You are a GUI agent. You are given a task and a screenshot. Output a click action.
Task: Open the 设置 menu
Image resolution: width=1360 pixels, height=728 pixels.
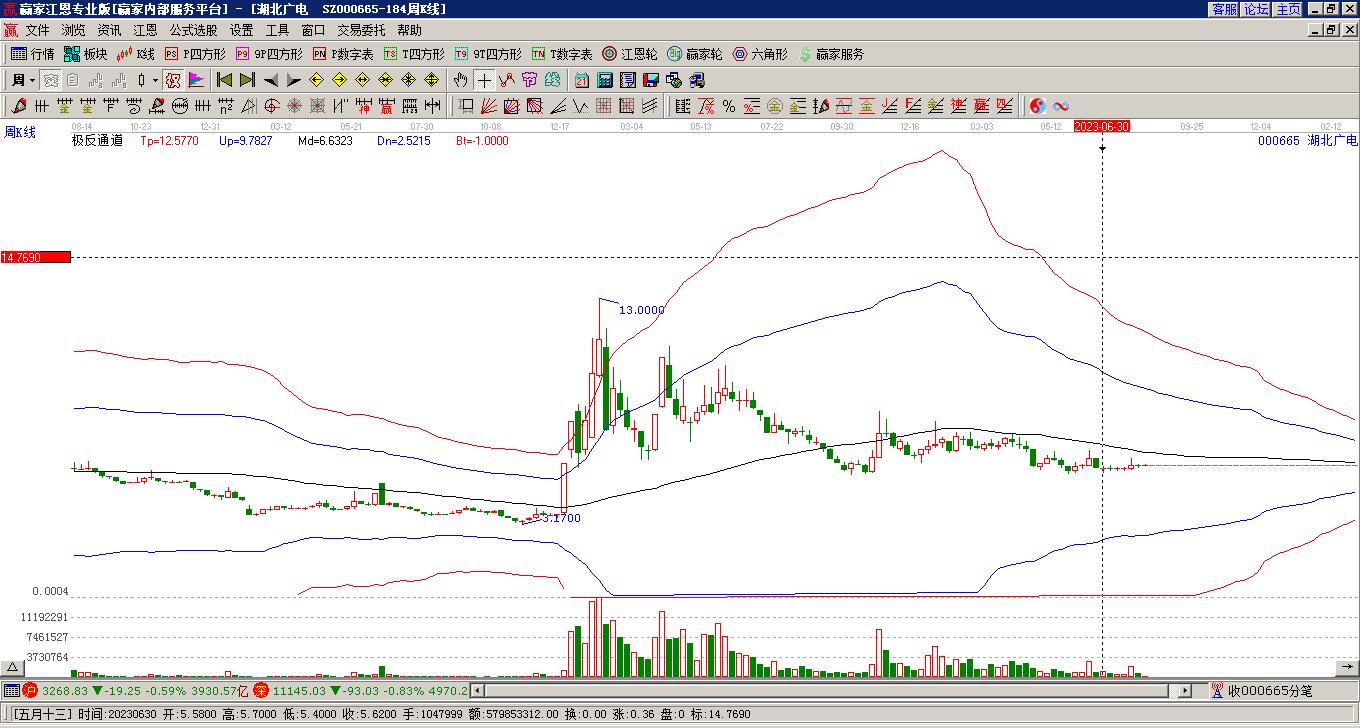tap(241, 31)
